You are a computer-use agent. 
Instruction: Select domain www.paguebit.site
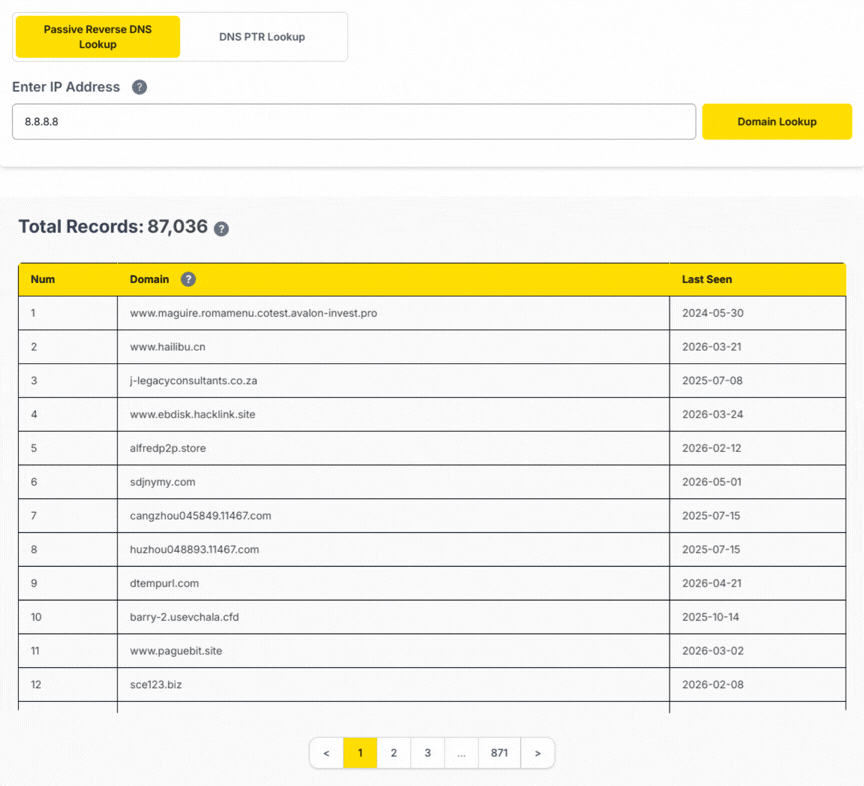tap(176, 651)
